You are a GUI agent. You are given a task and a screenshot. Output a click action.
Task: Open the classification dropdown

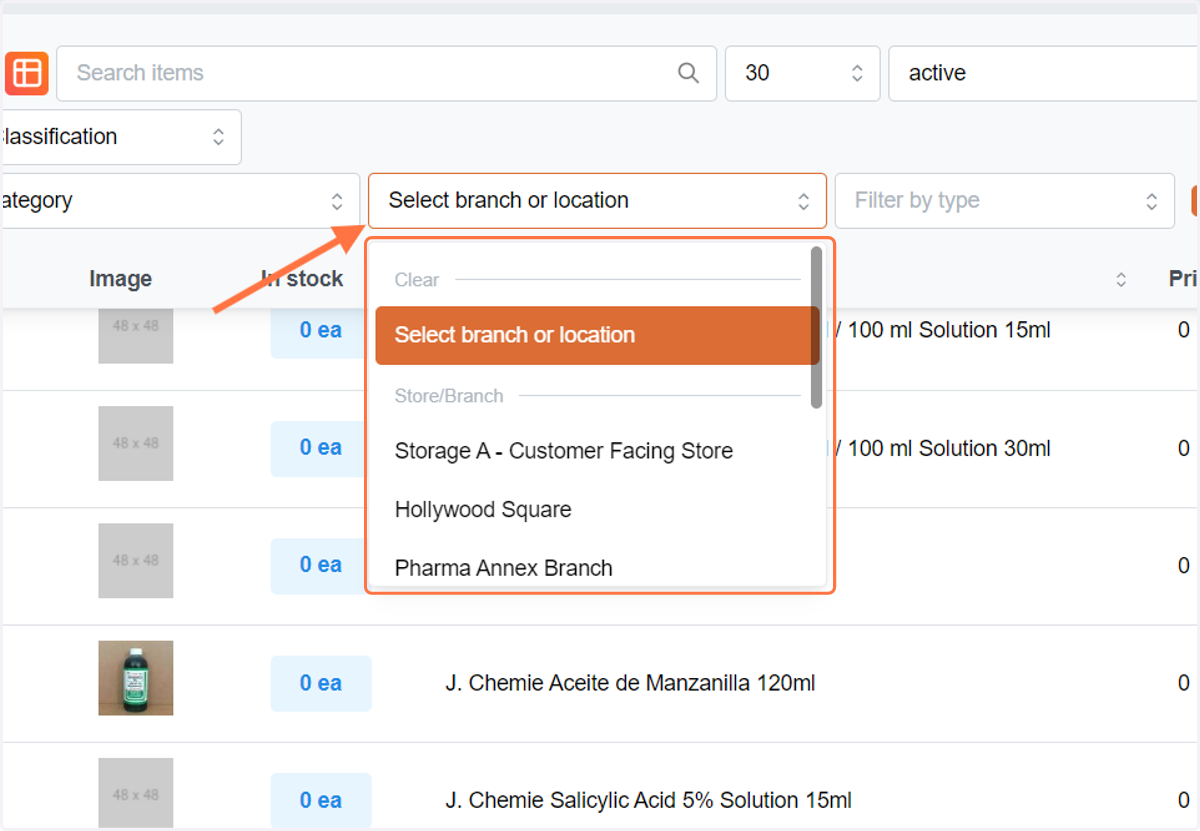pyautogui.click(x=120, y=137)
